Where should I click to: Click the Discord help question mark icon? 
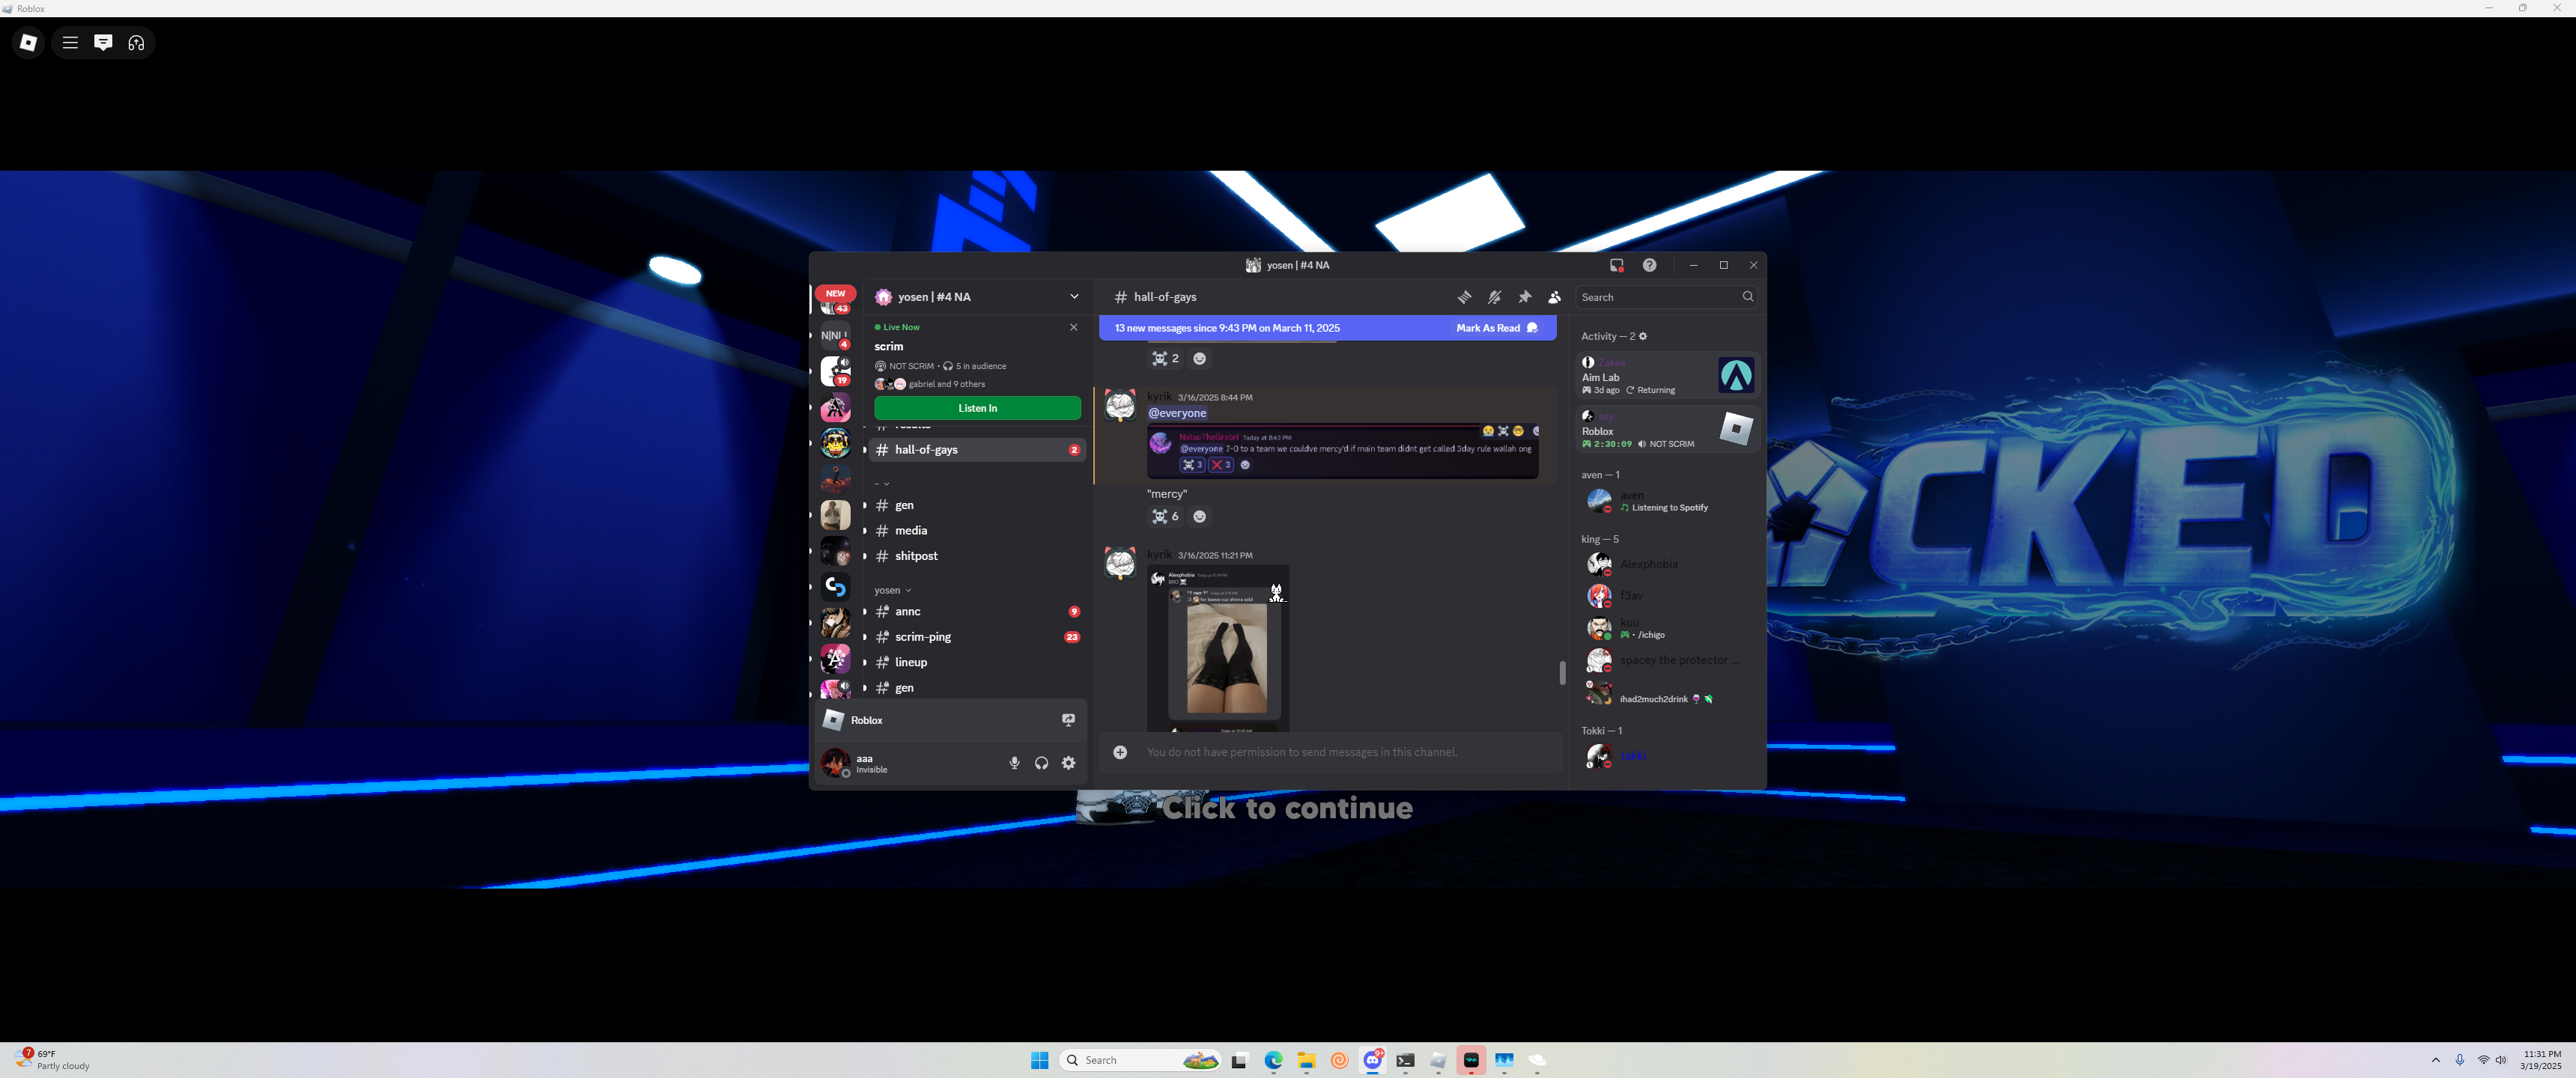(x=1649, y=265)
